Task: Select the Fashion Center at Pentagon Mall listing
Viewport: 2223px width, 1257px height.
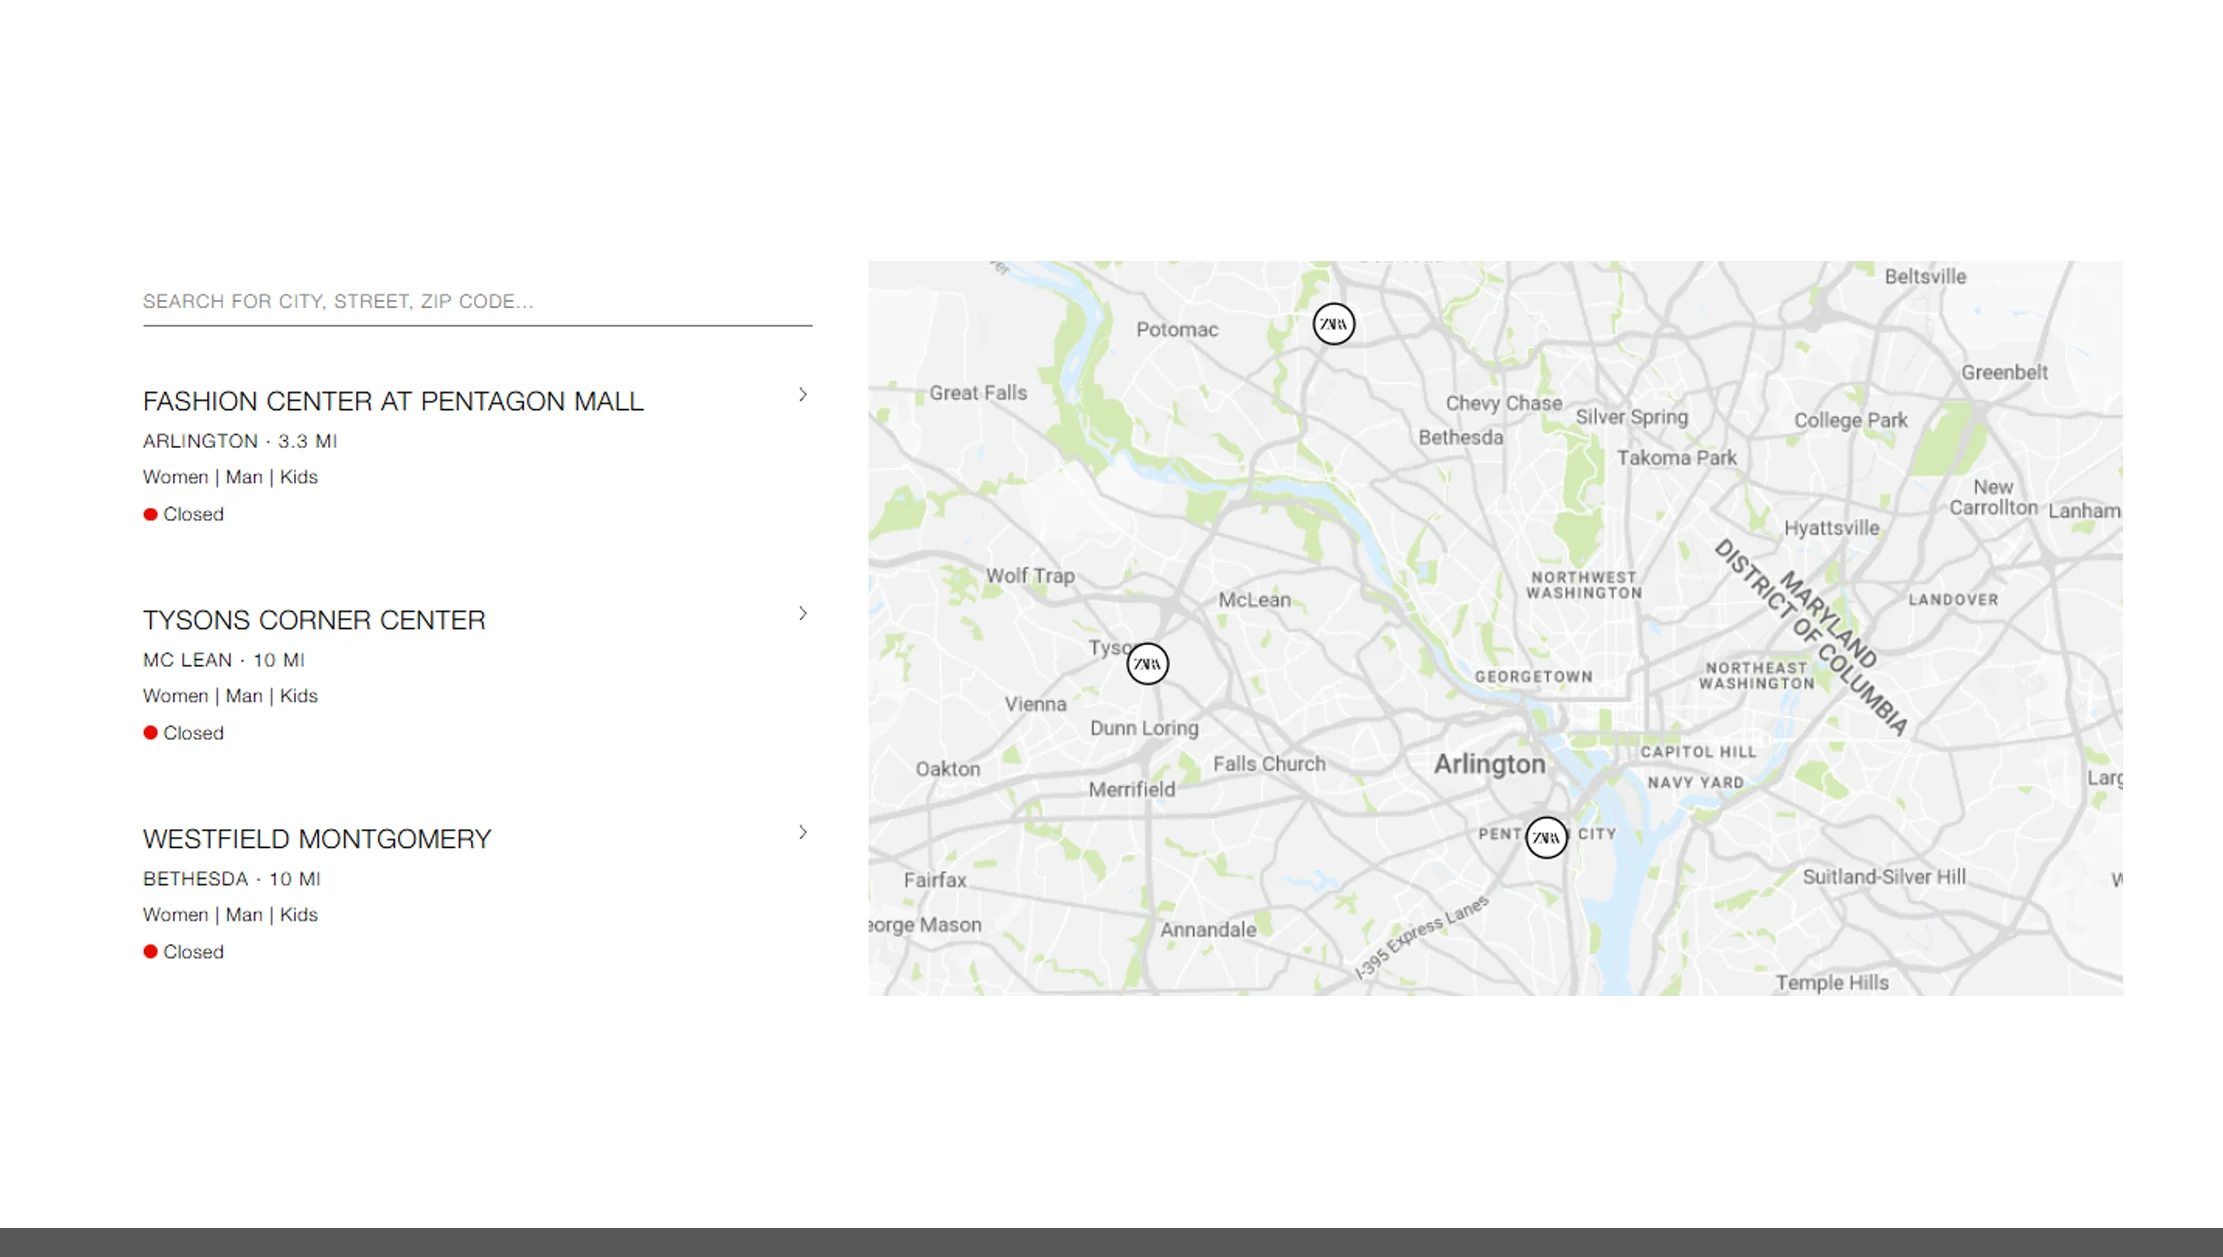Action: pyautogui.click(x=393, y=401)
